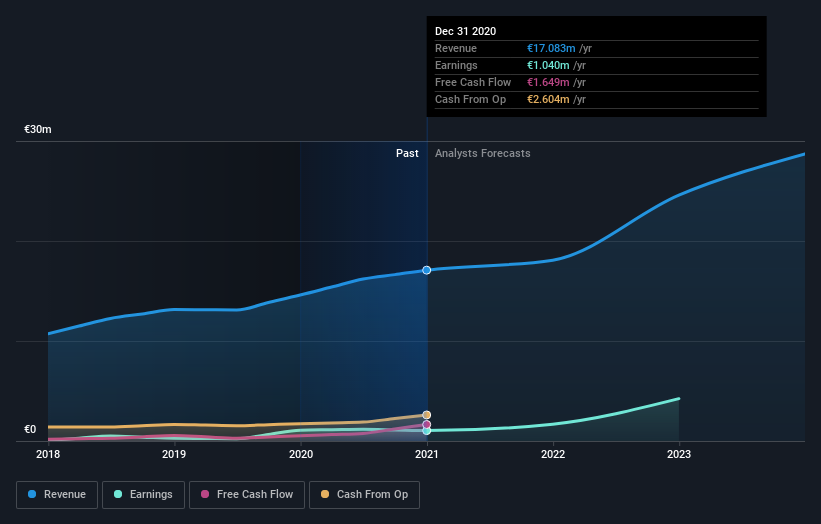Click the Dec 31 2020 tooltip date
This screenshot has width=821, height=524.
click(465, 31)
